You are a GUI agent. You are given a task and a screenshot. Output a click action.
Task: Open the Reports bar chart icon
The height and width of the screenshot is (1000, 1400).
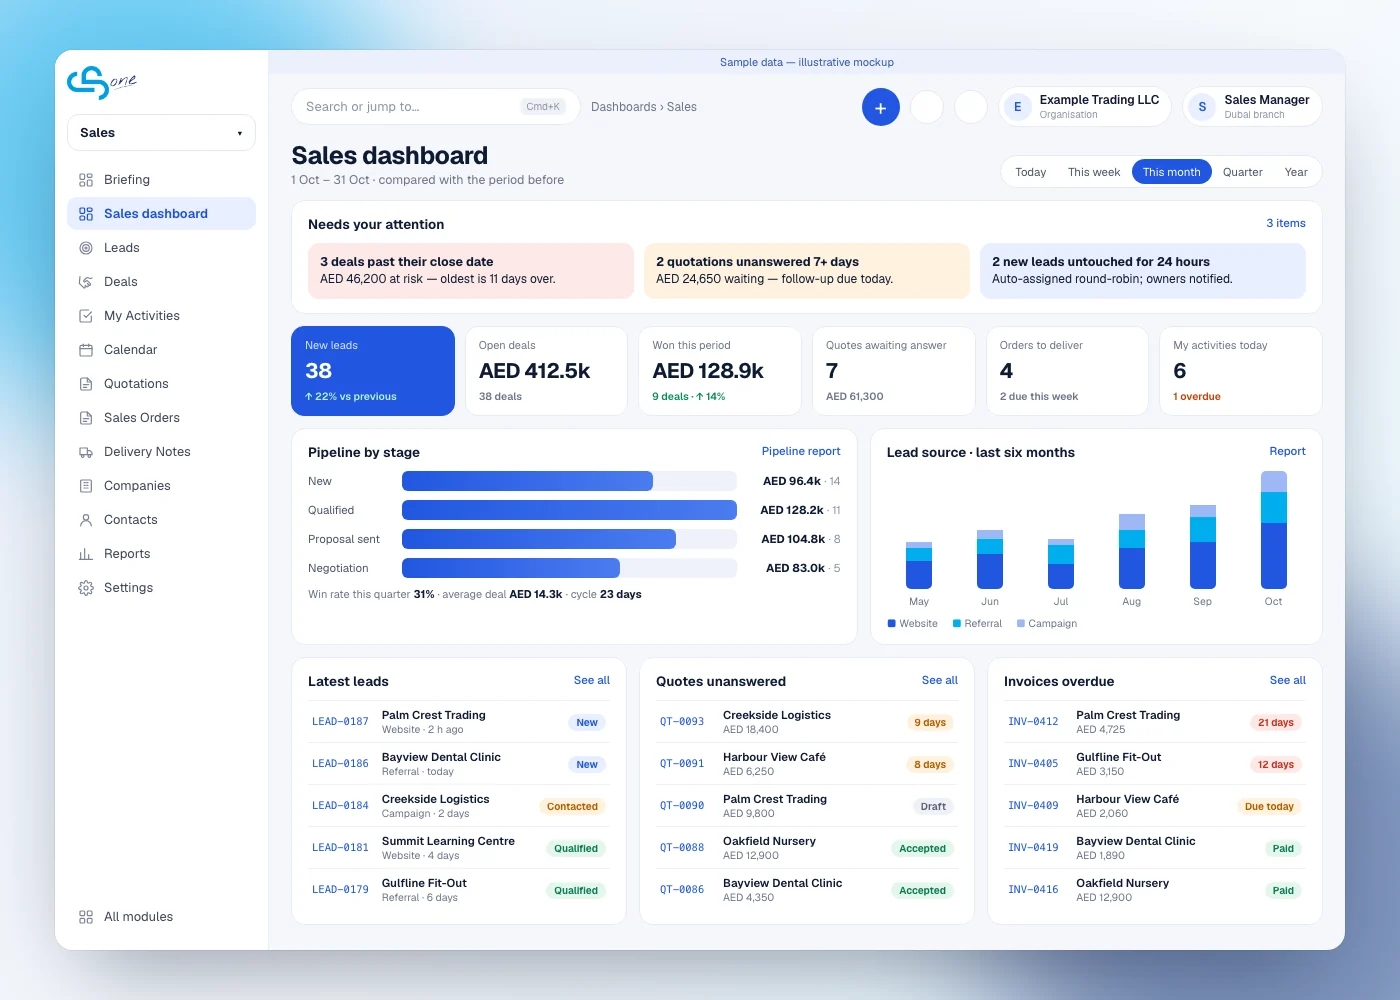coord(86,554)
